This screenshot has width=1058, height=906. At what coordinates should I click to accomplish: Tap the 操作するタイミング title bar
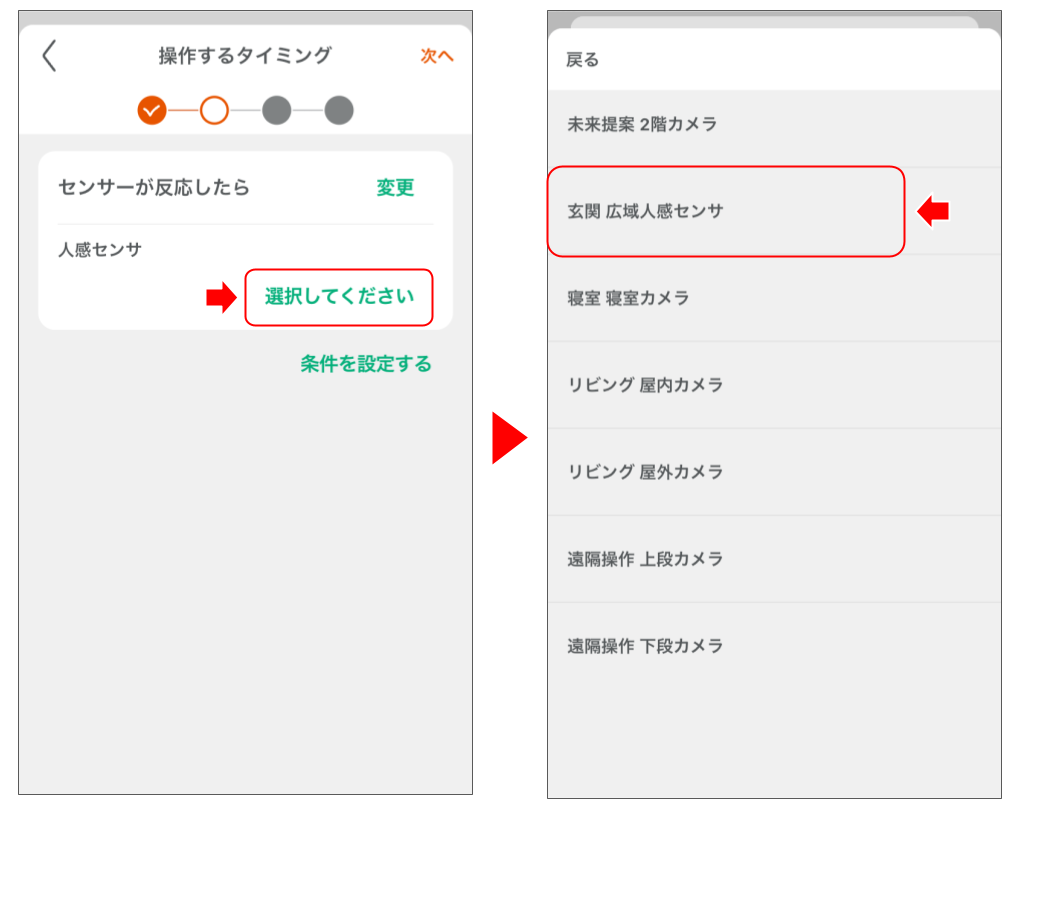[x=243, y=58]
